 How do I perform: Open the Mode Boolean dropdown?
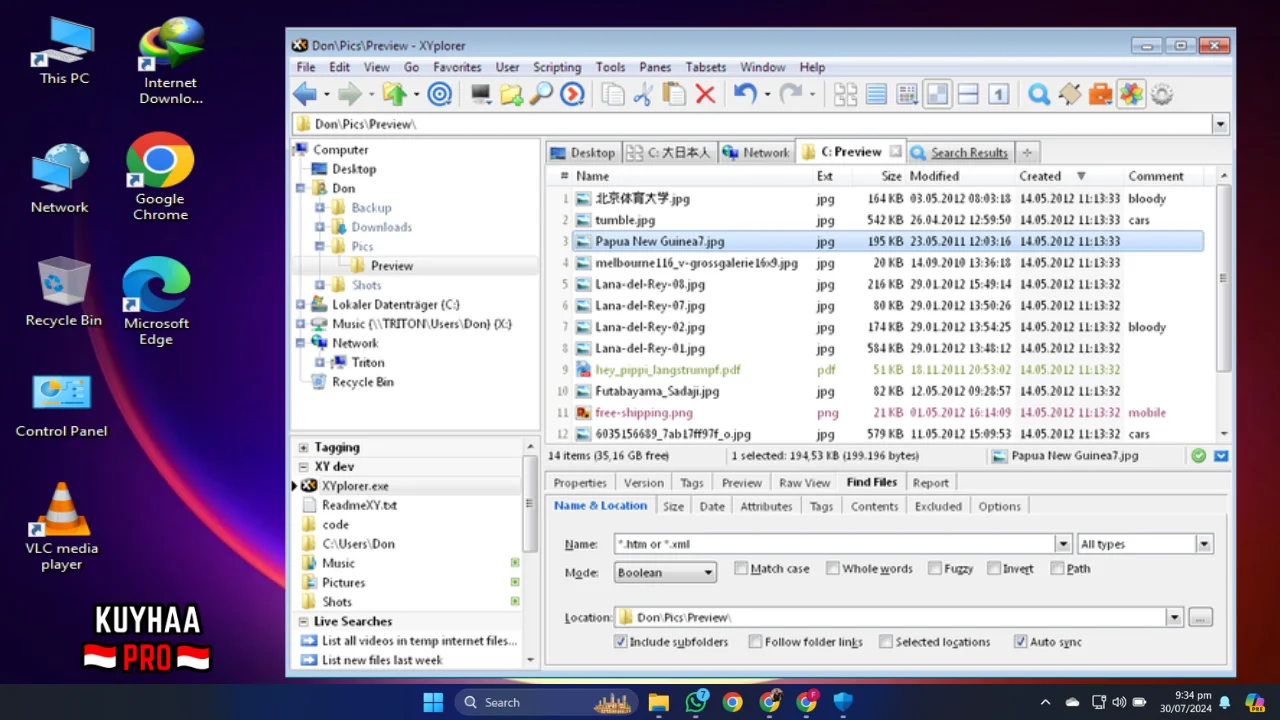(708, 573)
